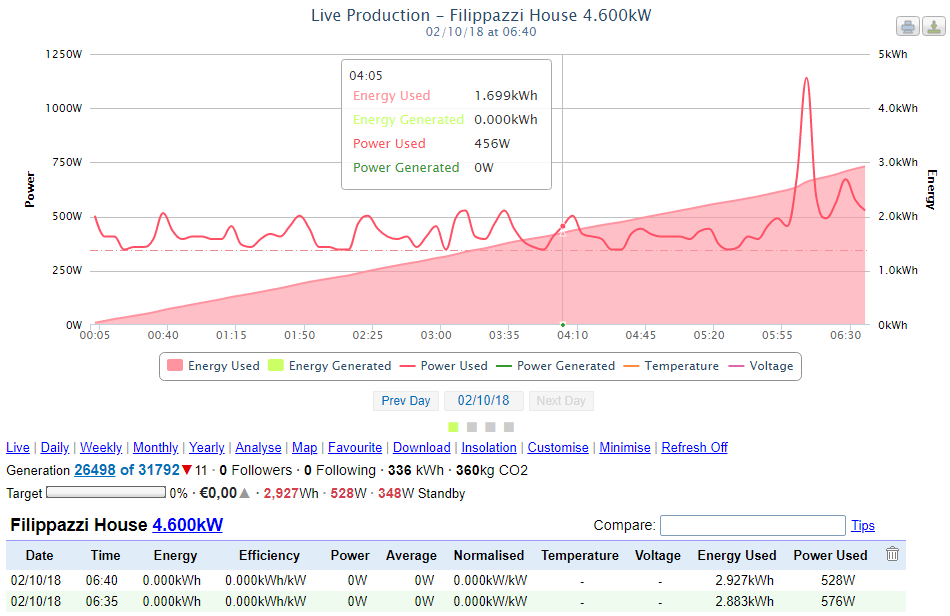Select the third grey page indicator square
Screen dimensions: 950x616
click(490, 427)
